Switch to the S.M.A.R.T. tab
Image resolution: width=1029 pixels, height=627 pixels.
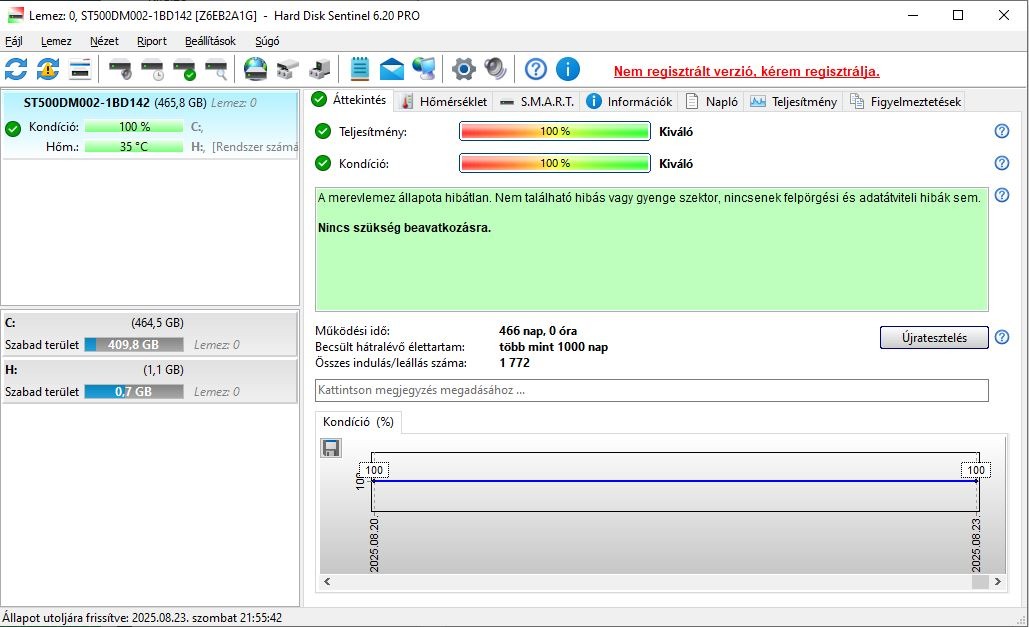point(536,102)
